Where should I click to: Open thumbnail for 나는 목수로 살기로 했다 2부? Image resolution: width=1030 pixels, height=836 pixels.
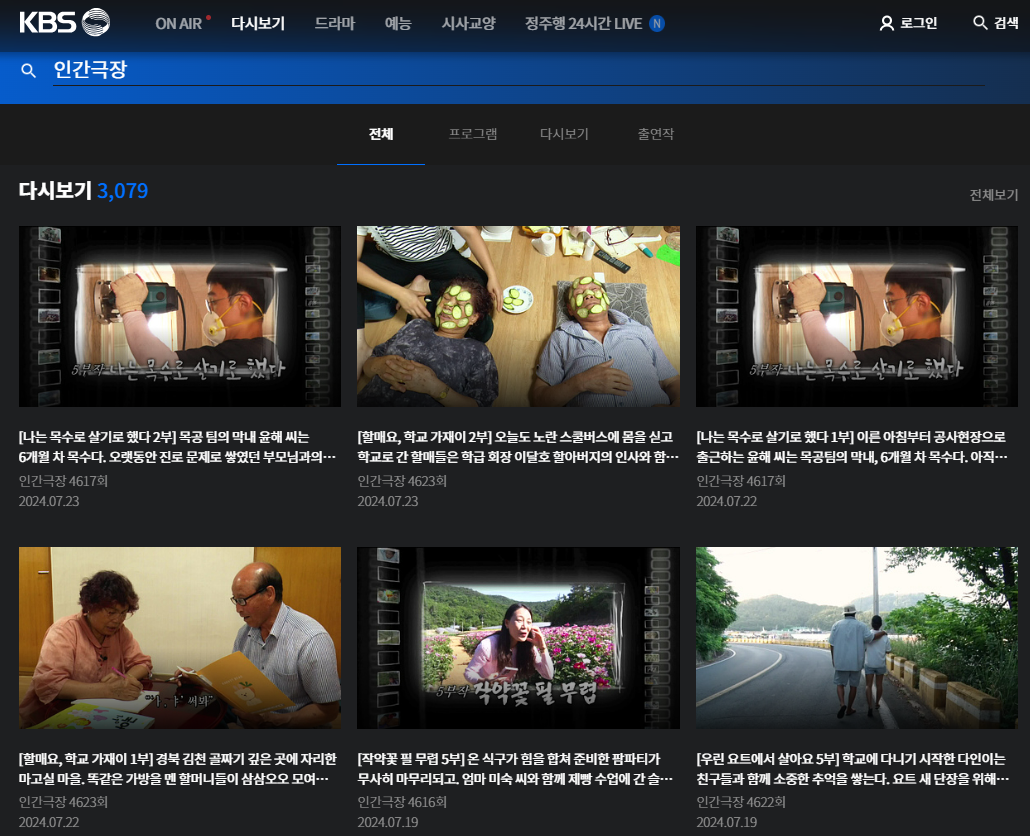coord(180,317)
